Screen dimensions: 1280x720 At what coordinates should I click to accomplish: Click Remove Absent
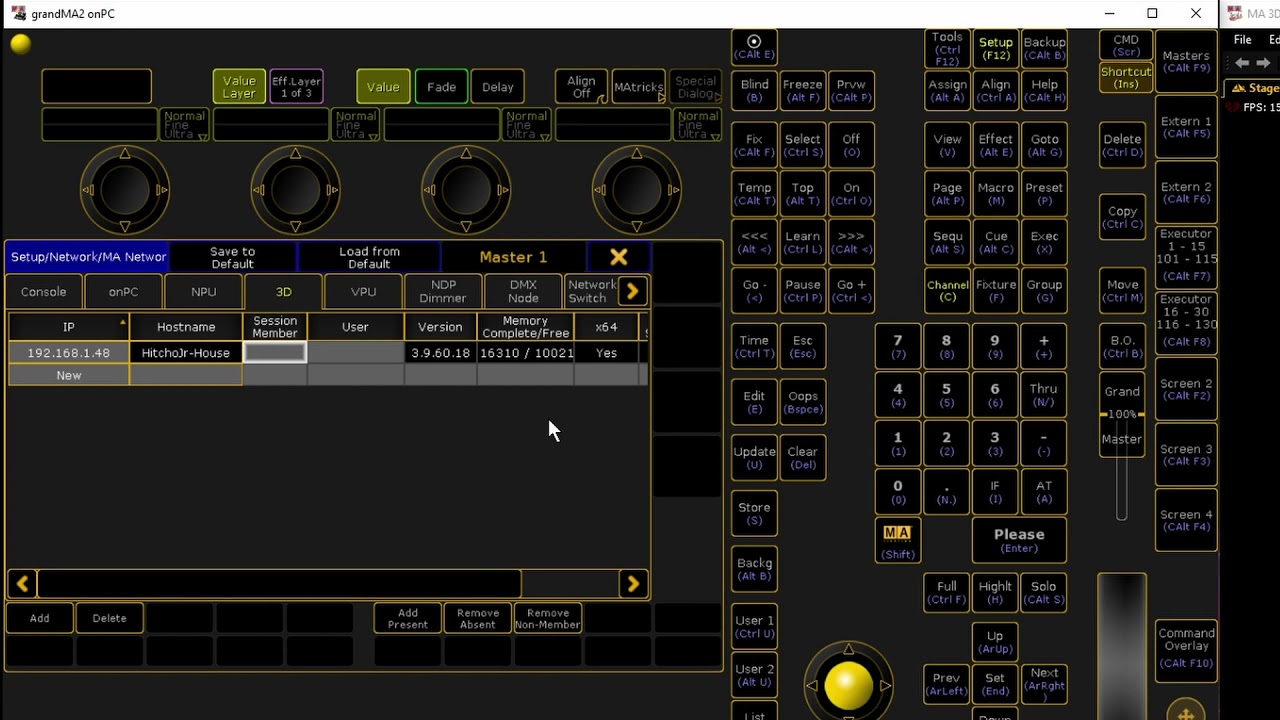coord(477,619)
